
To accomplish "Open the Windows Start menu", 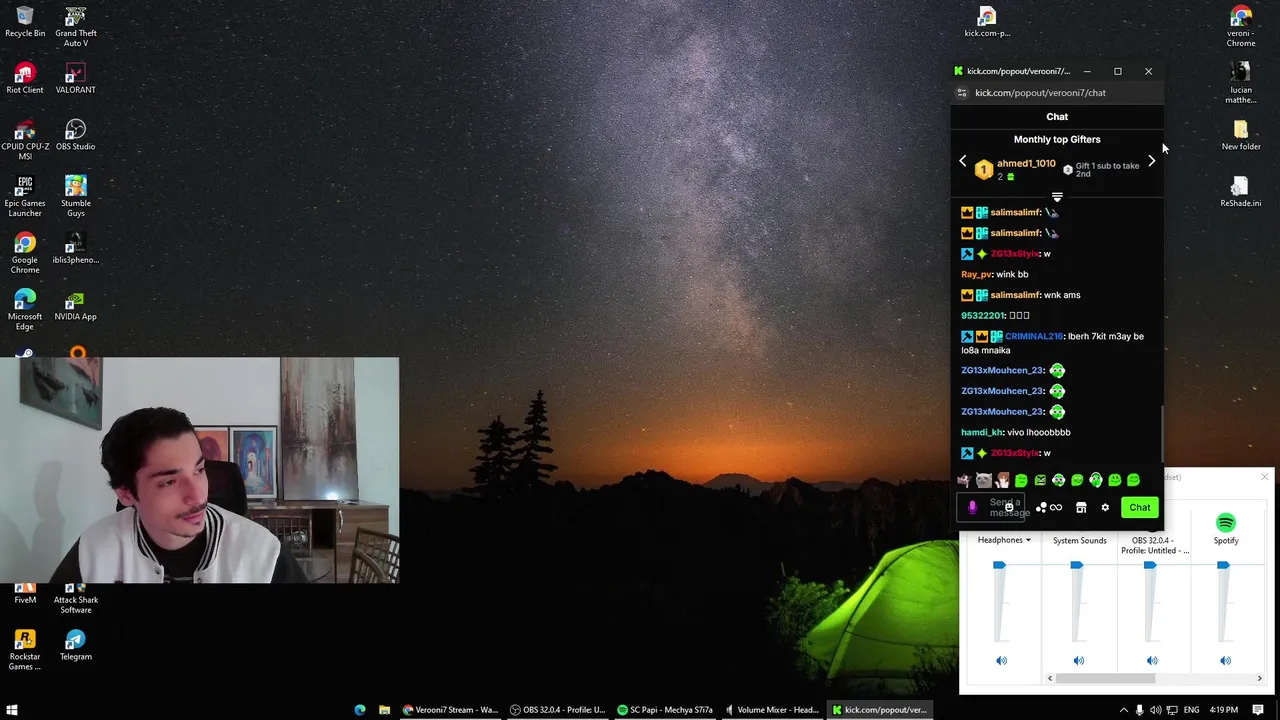I will click(12, 710).
